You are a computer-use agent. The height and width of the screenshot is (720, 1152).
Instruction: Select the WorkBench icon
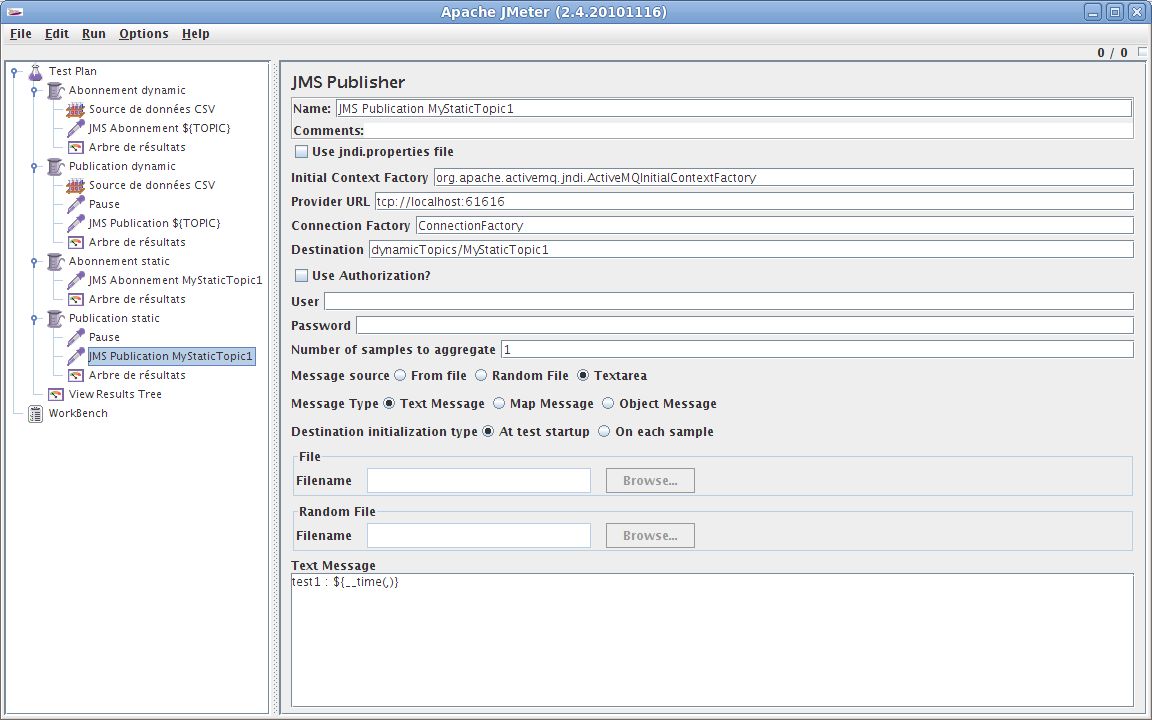[x=34, y=413]
